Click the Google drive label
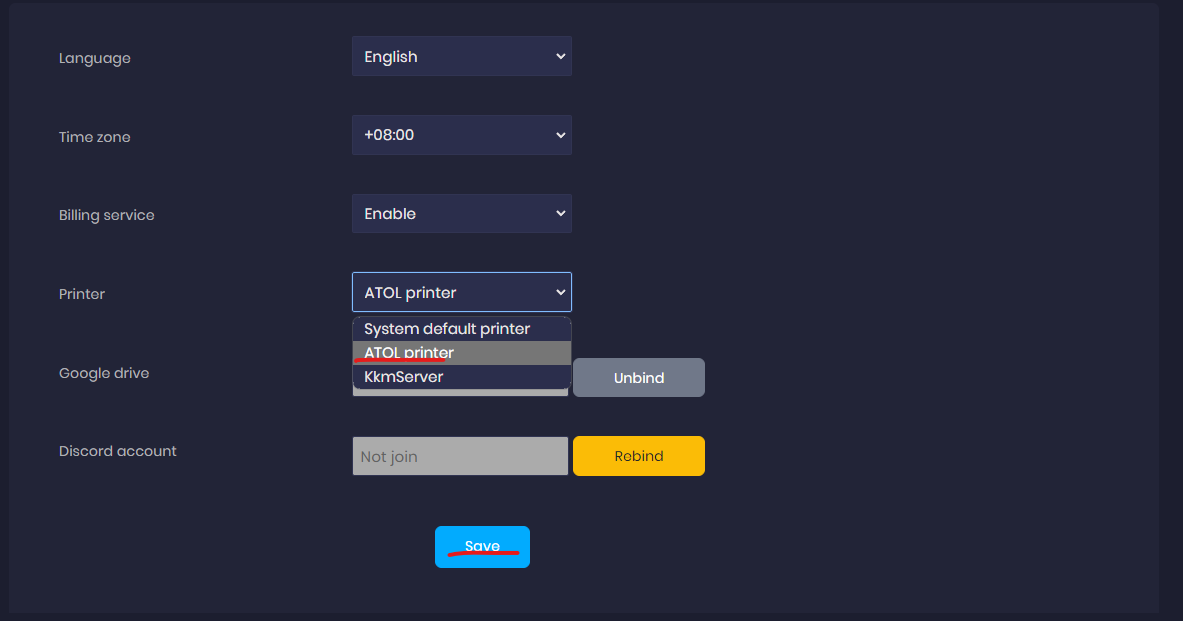 (x=104, y=373)
